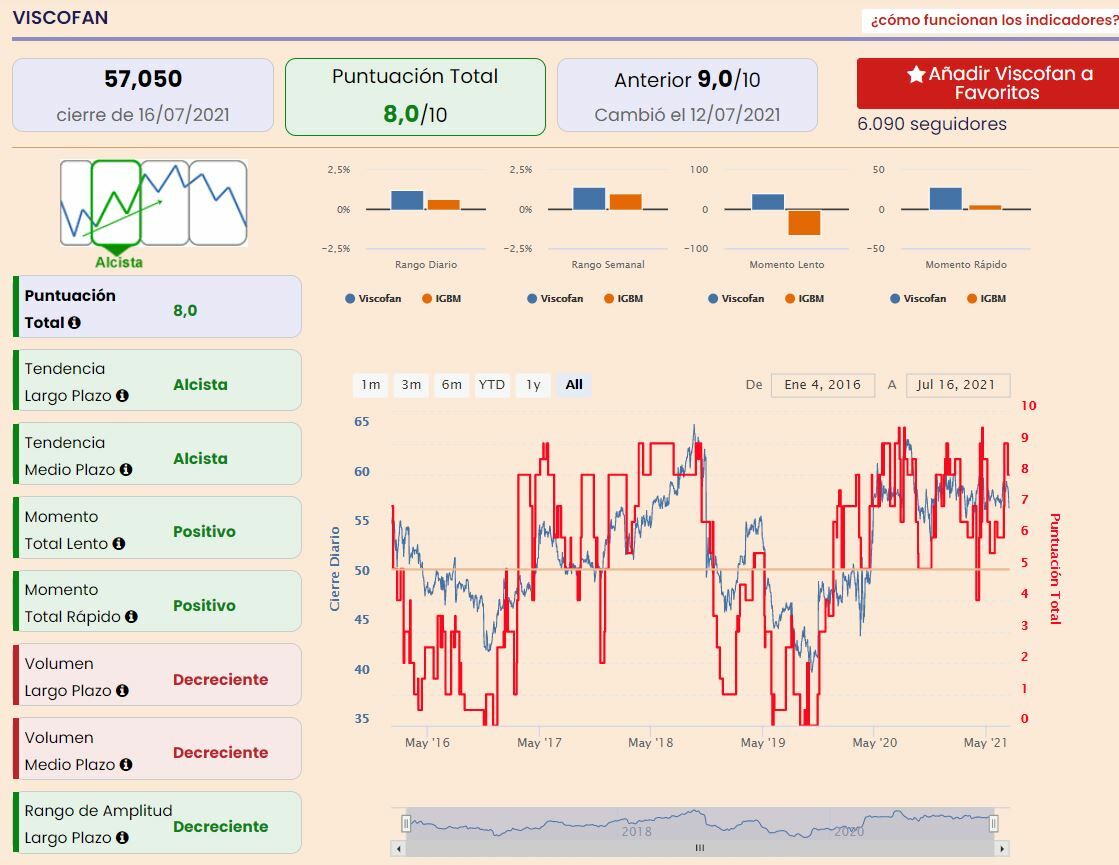Toggle IGBM series in Rango Semanal legend
1119x865 pixels.
[623, 298]
